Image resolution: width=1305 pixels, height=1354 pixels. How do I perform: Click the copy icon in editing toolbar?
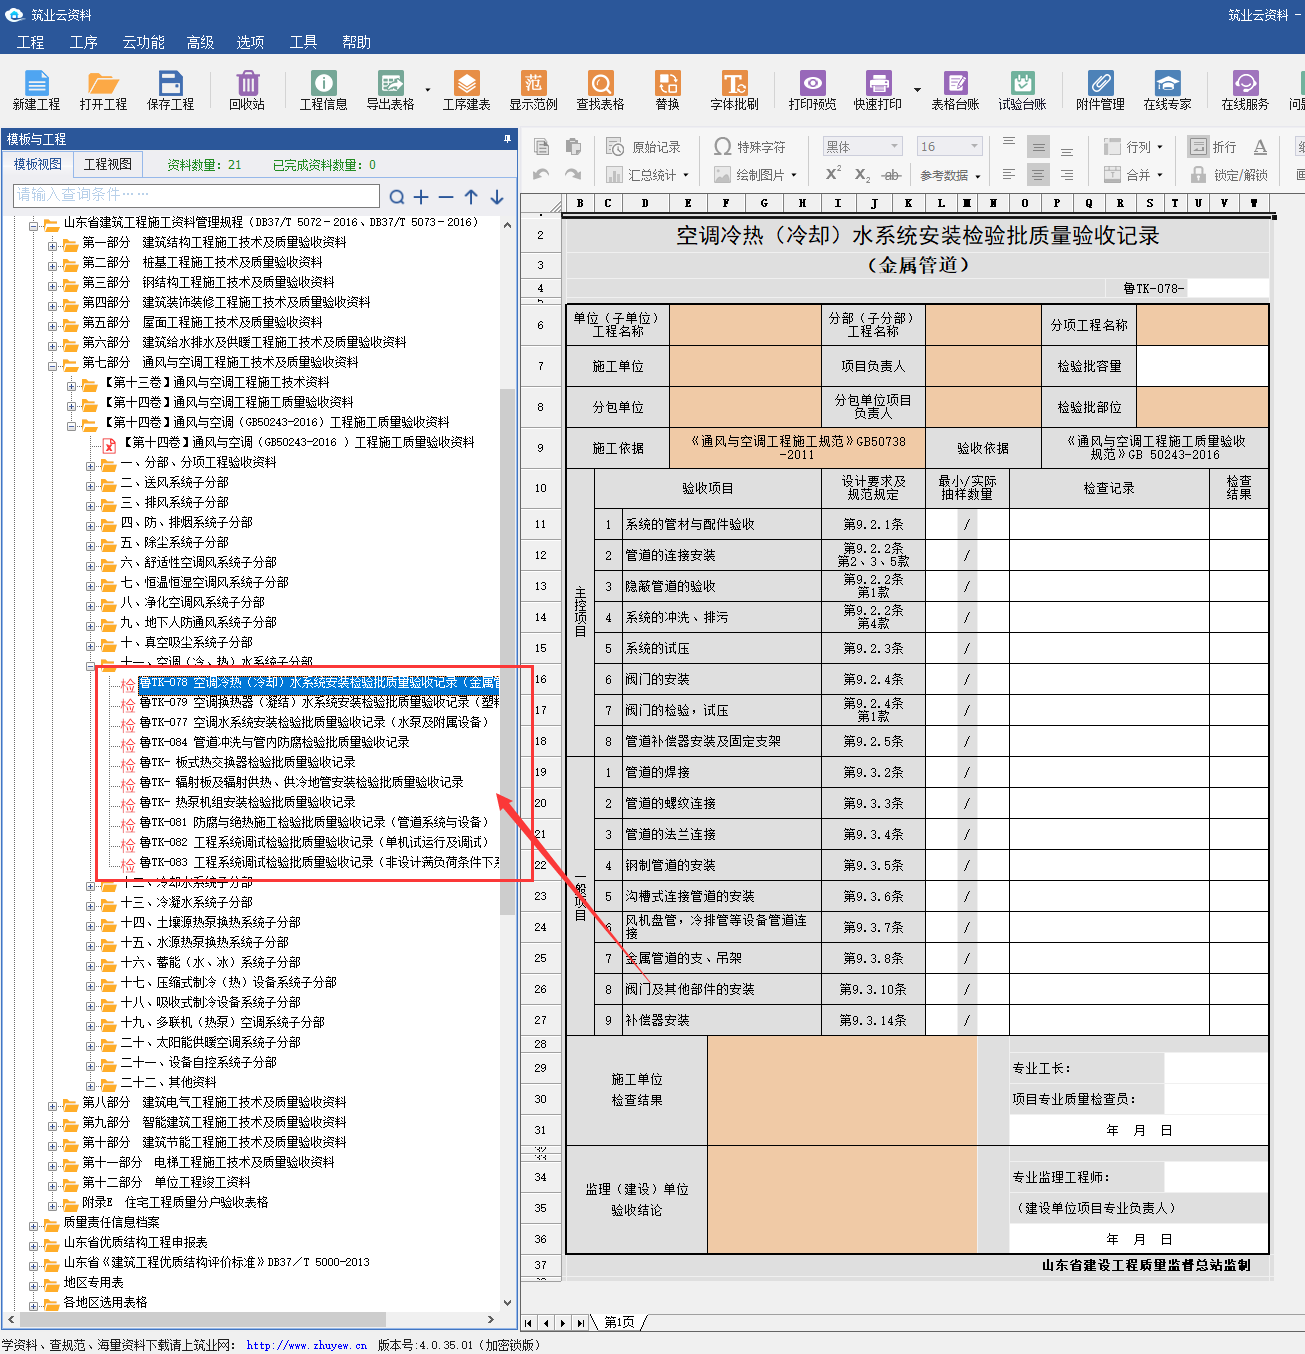click(x=541, y=147)
